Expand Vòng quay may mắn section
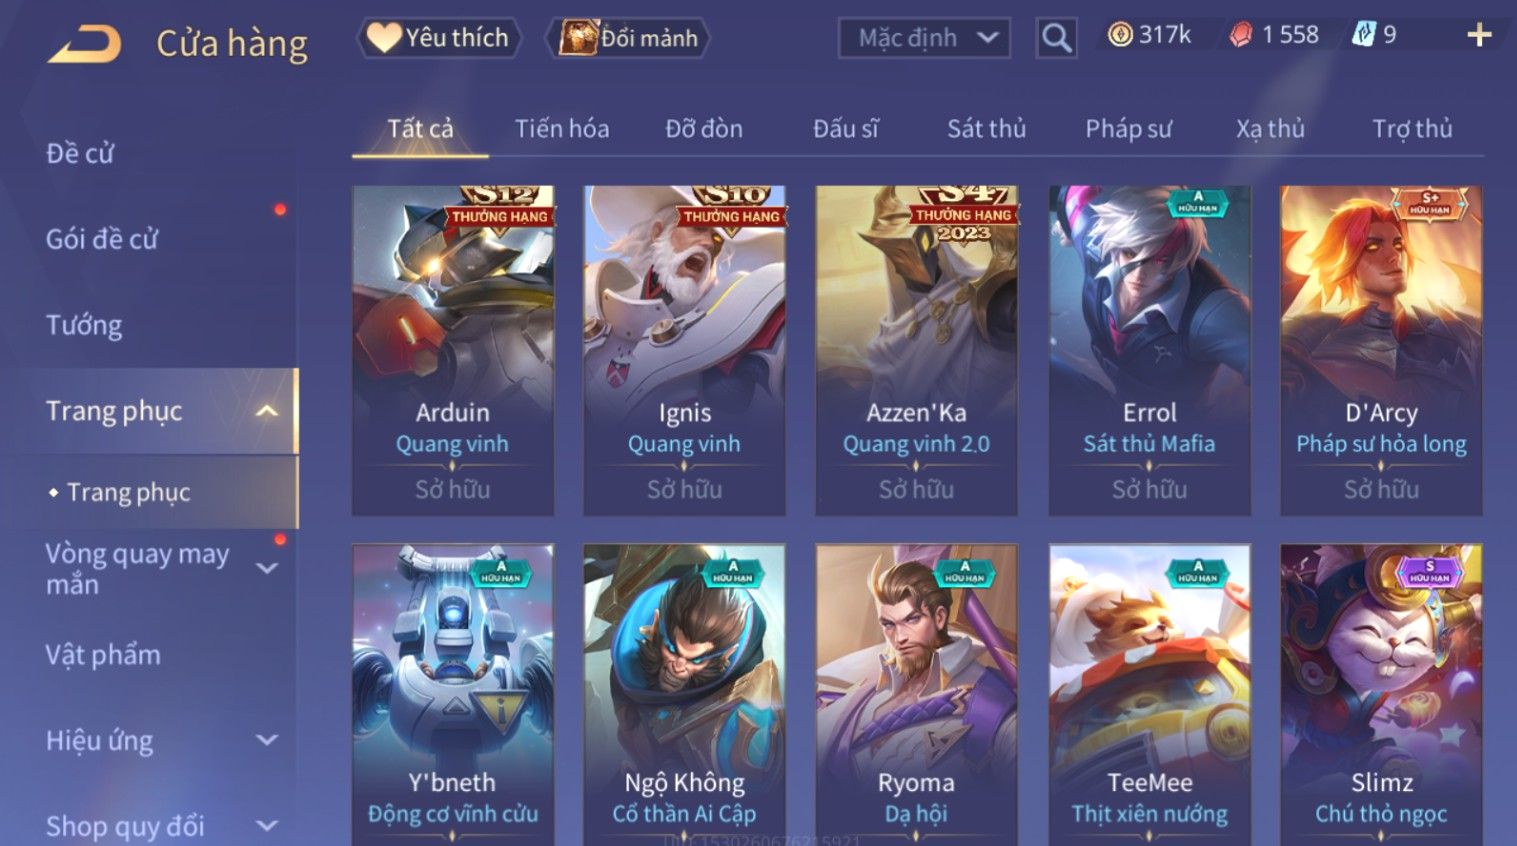The width and height of the screenshot is (1517, 846). click(266, 568)
